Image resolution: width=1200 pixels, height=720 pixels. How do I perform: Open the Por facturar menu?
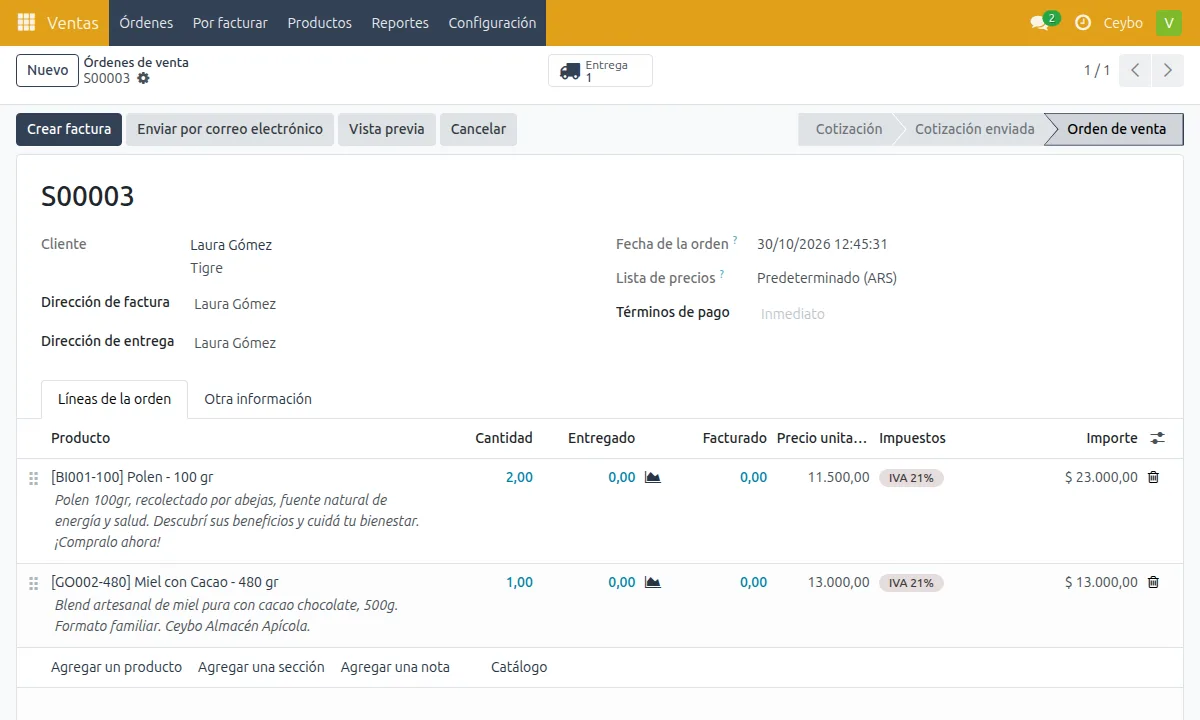pos(230,23)
